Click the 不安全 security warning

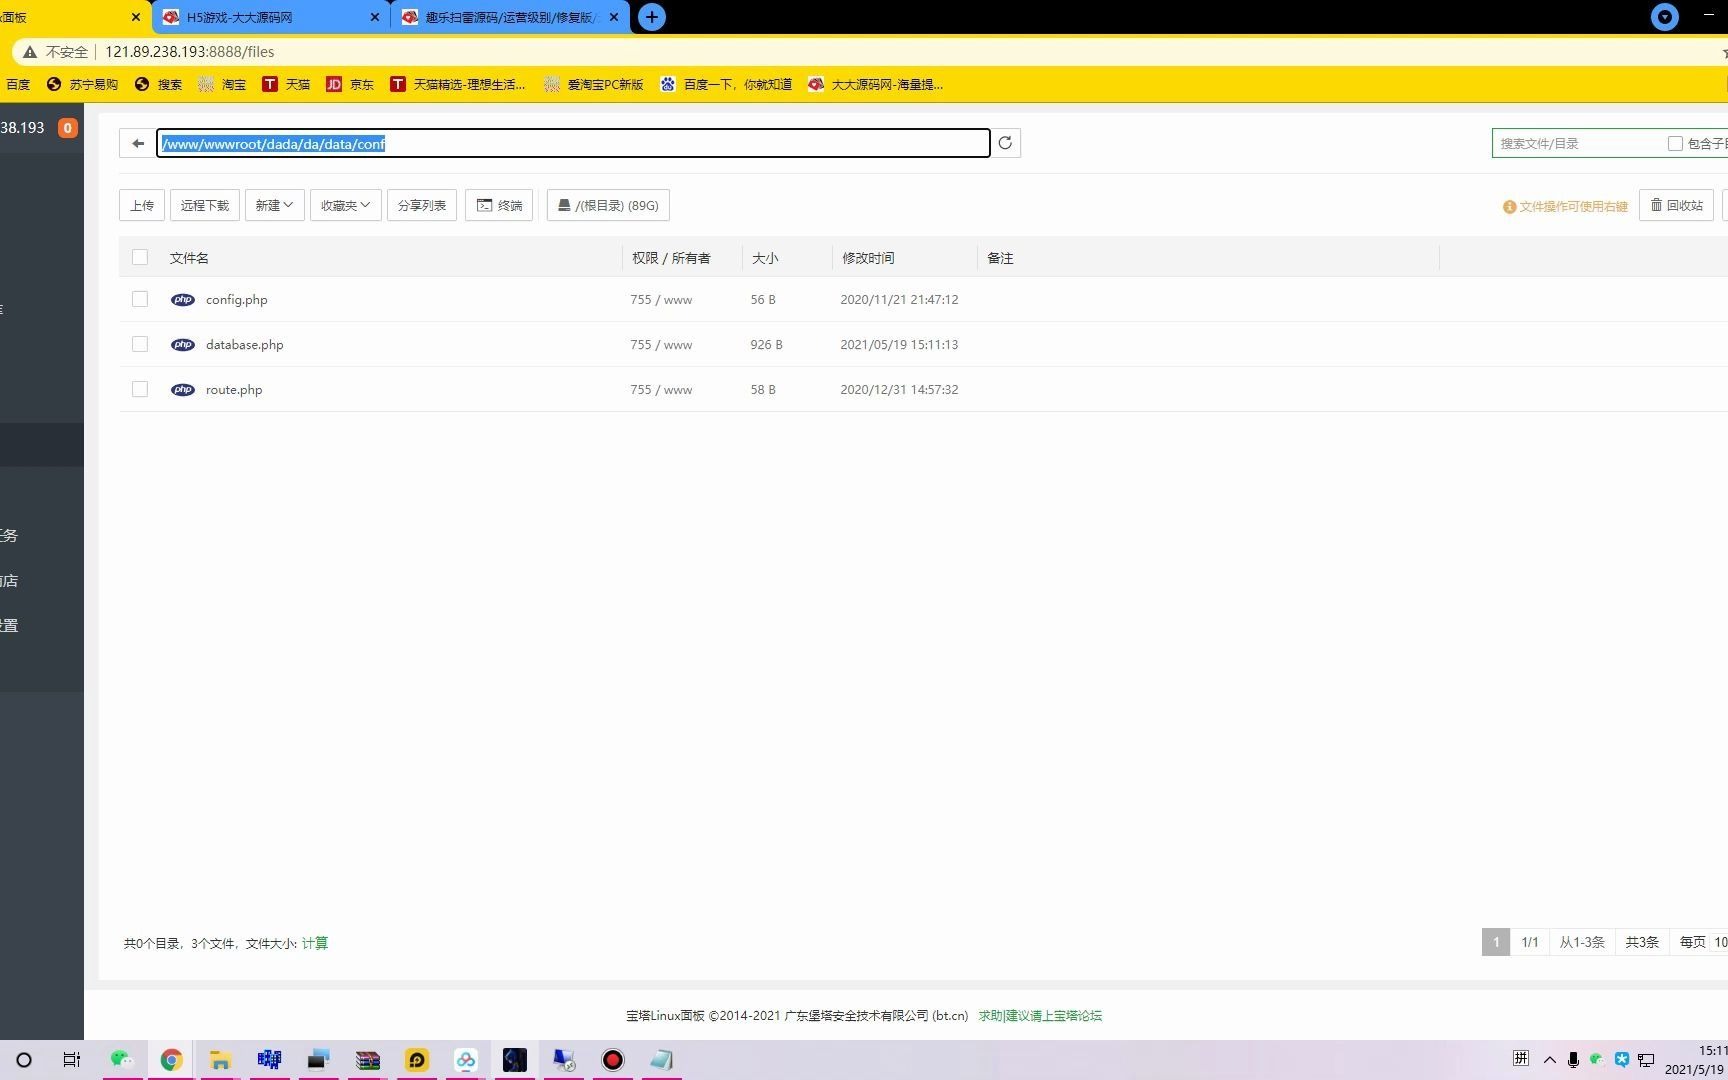tap(56, 51)
